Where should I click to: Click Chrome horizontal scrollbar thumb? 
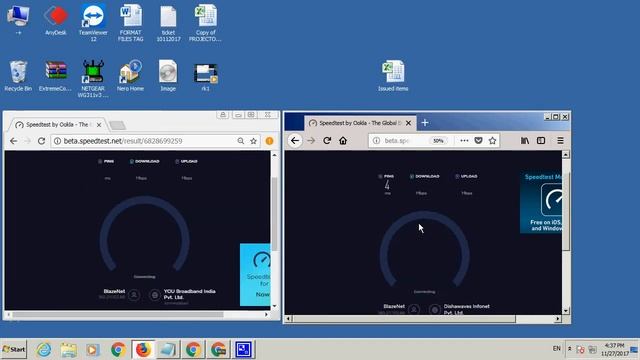(x=118, y=314)
